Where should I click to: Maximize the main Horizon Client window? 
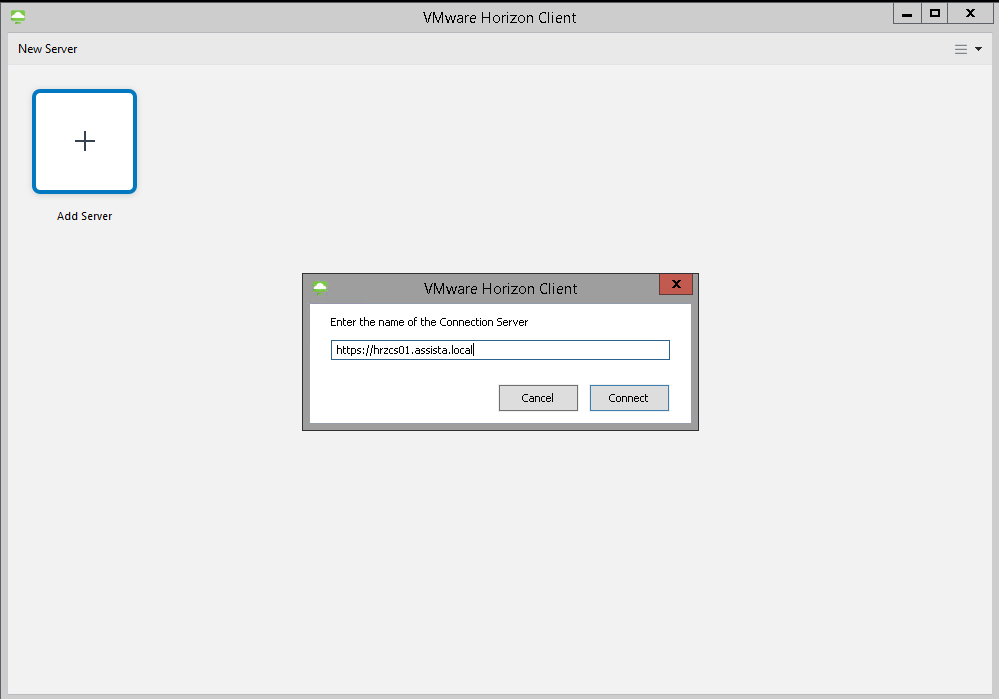[x=935, y=13]
